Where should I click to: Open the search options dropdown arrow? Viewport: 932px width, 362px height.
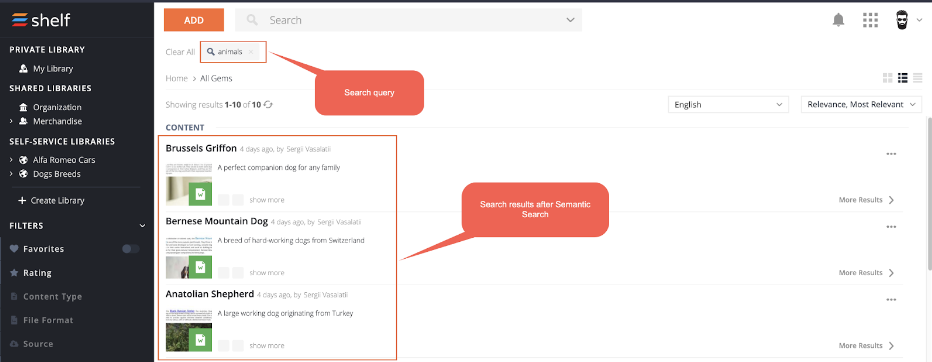(x=571, y=20)
